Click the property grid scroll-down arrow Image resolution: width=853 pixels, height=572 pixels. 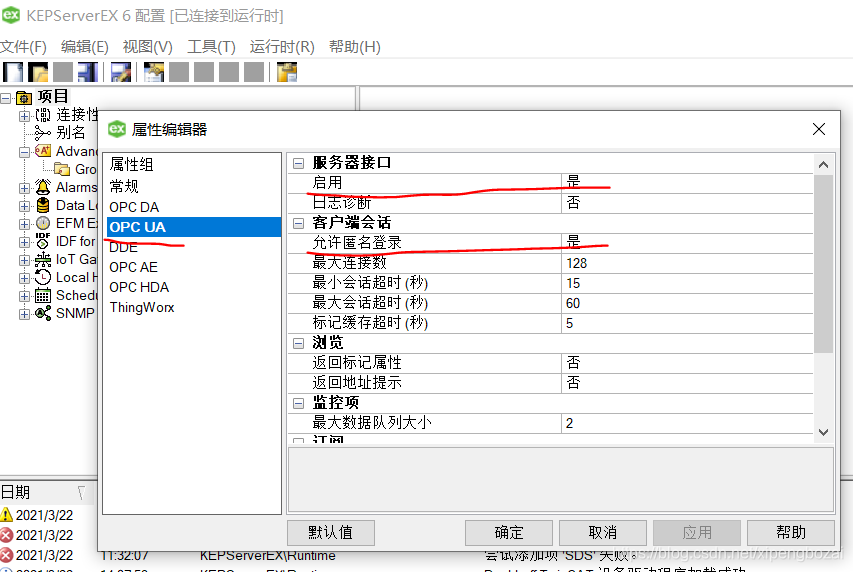pyautogui.click(x=824, y=432)
